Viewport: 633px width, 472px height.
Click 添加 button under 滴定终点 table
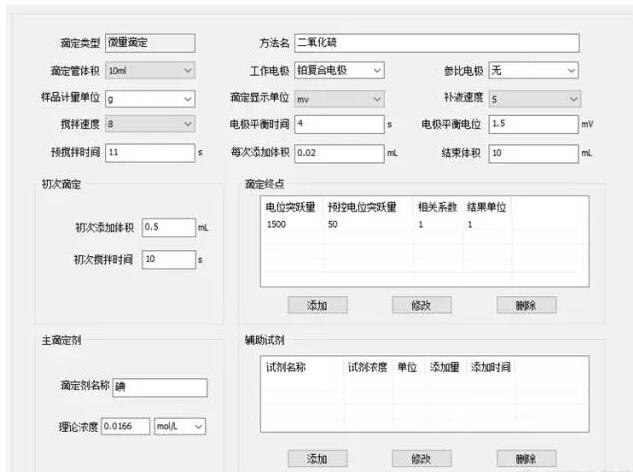pyautogui.click(x=317, y=305)
